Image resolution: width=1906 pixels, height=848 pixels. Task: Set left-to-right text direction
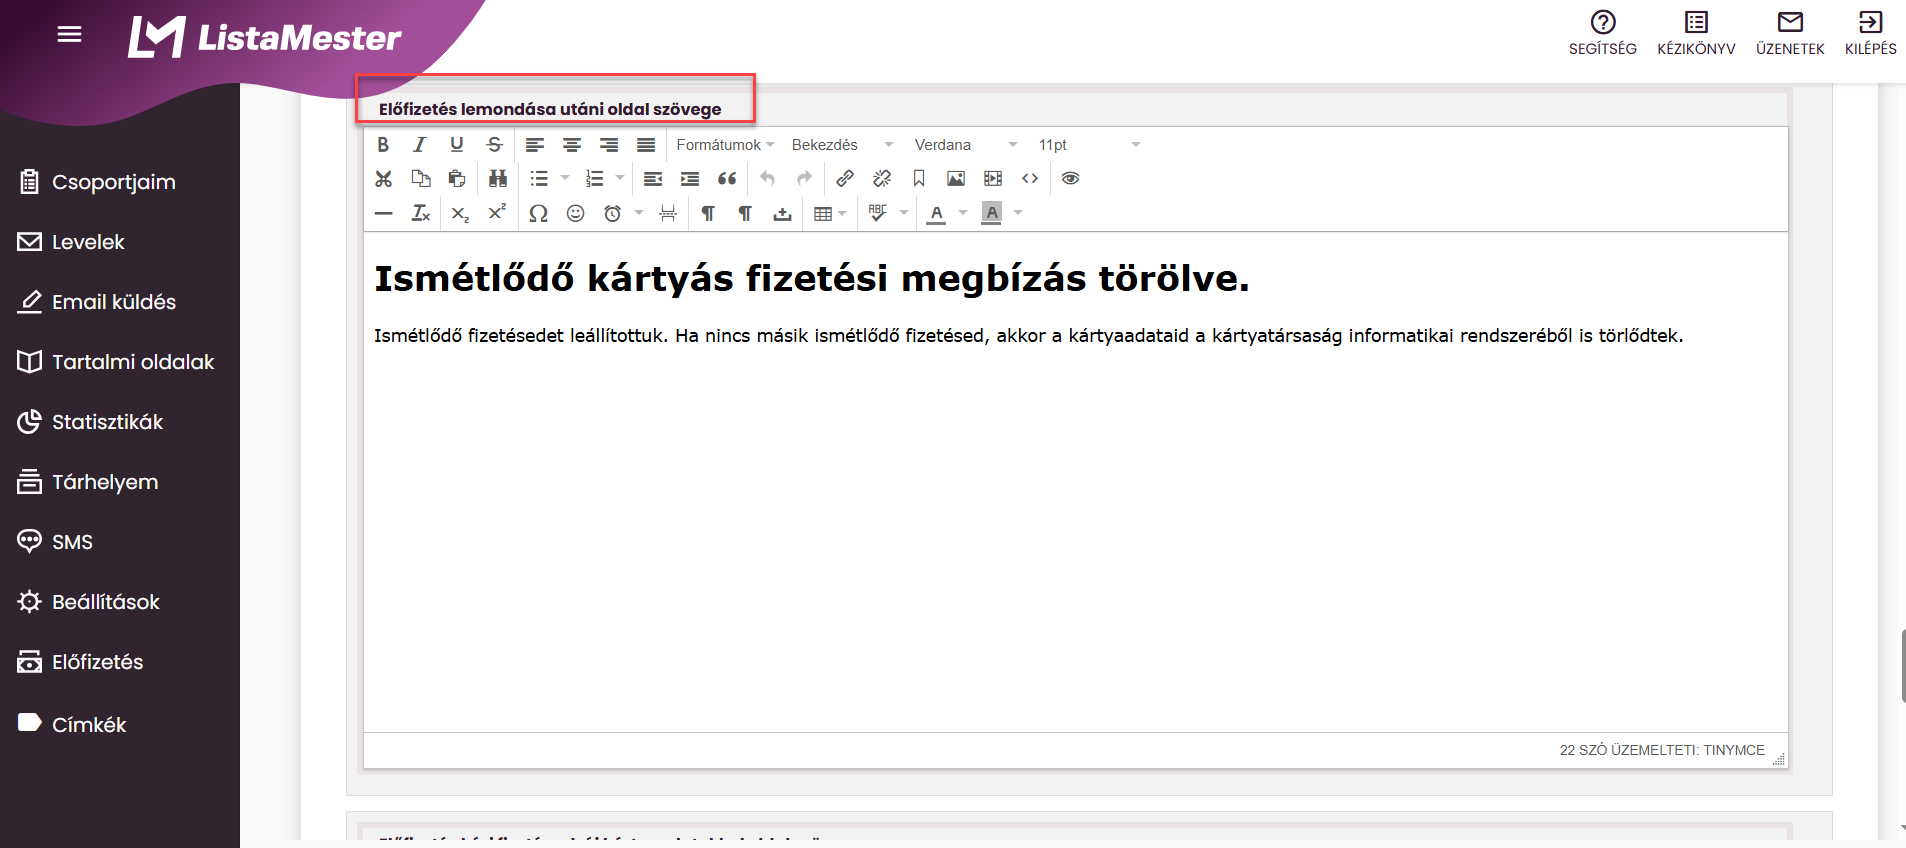(x=708, y=213)
